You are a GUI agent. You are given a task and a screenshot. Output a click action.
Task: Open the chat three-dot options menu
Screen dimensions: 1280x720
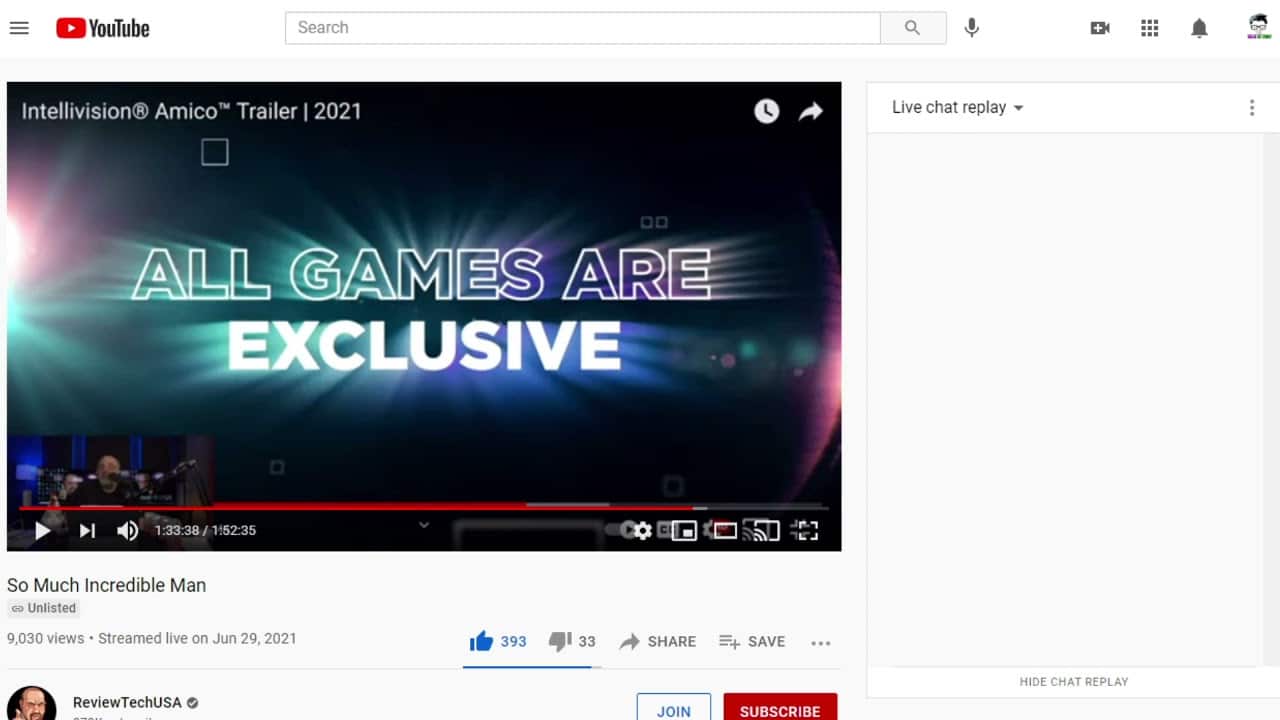1251,108
